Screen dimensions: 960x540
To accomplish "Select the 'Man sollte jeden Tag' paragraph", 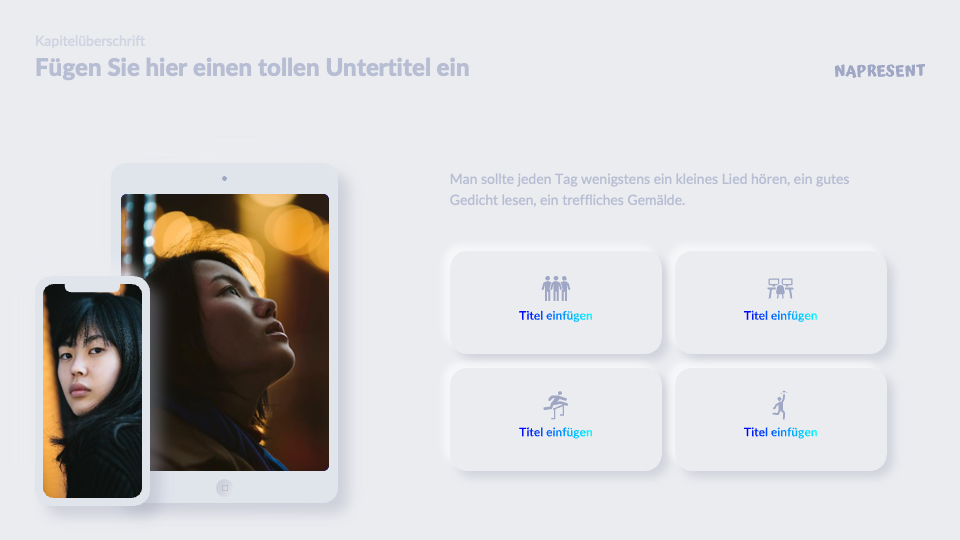I will coord(649,190).
